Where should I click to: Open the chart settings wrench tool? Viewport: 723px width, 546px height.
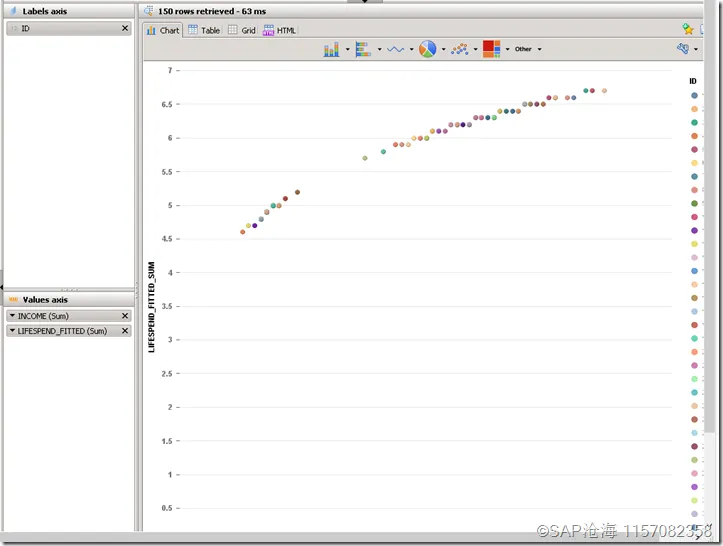coord(683,48)
